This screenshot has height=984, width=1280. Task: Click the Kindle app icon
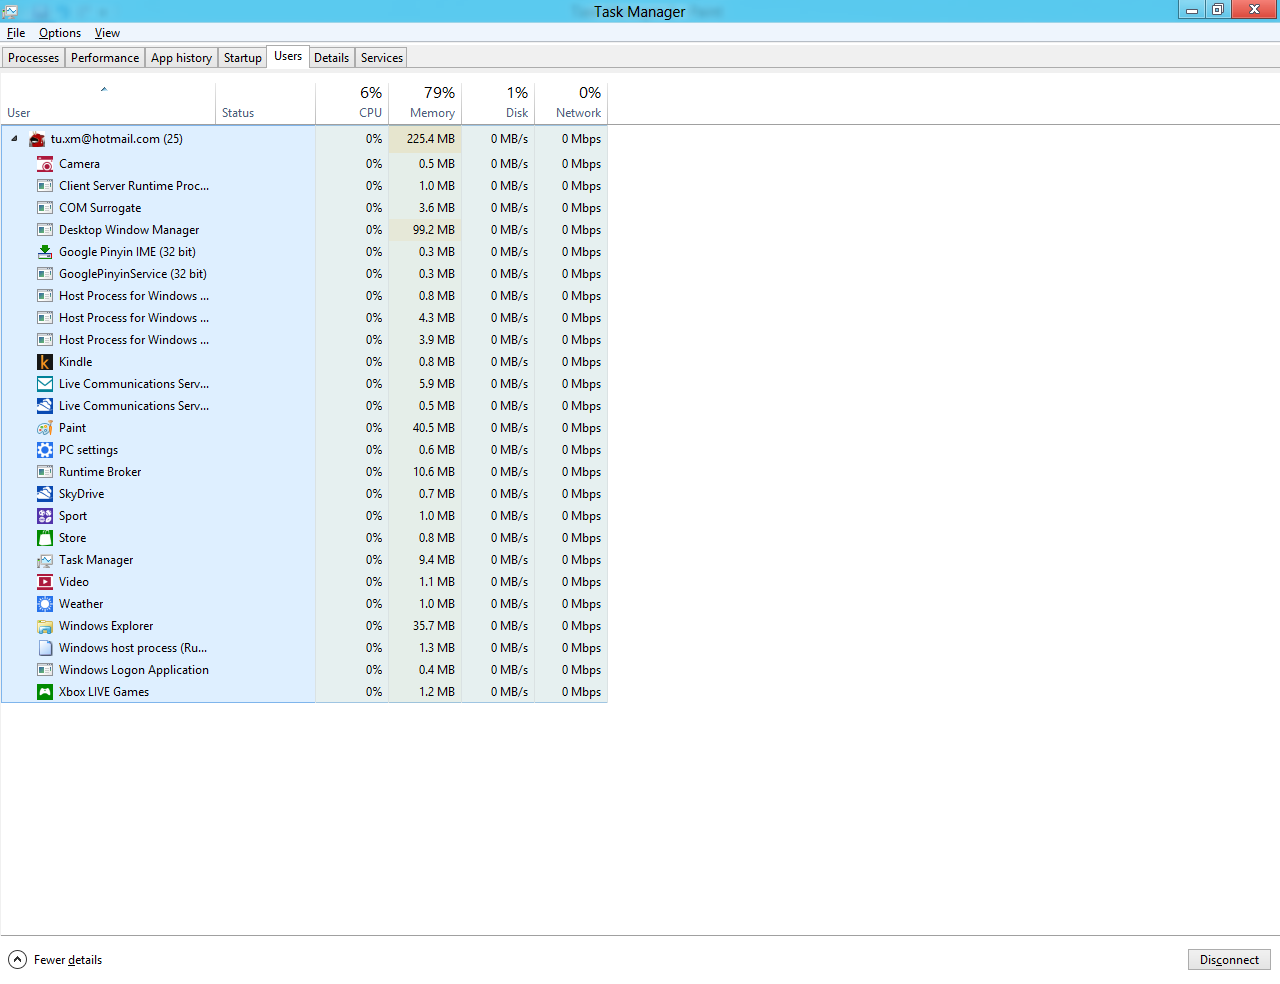(x=45, y=362)
